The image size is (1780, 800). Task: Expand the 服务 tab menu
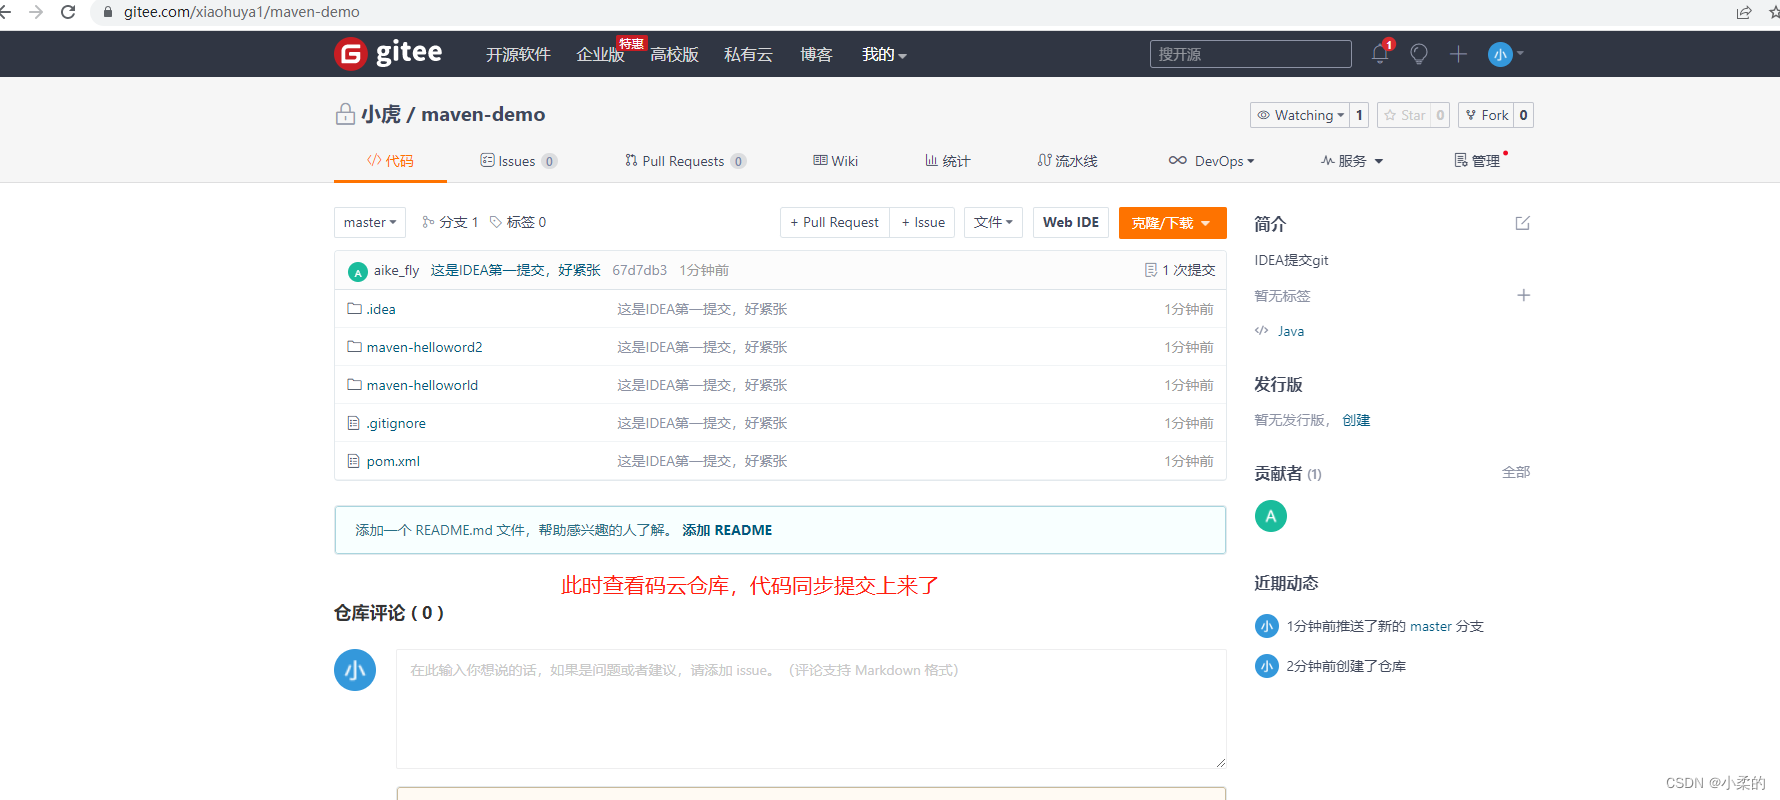pos(1352,161)
